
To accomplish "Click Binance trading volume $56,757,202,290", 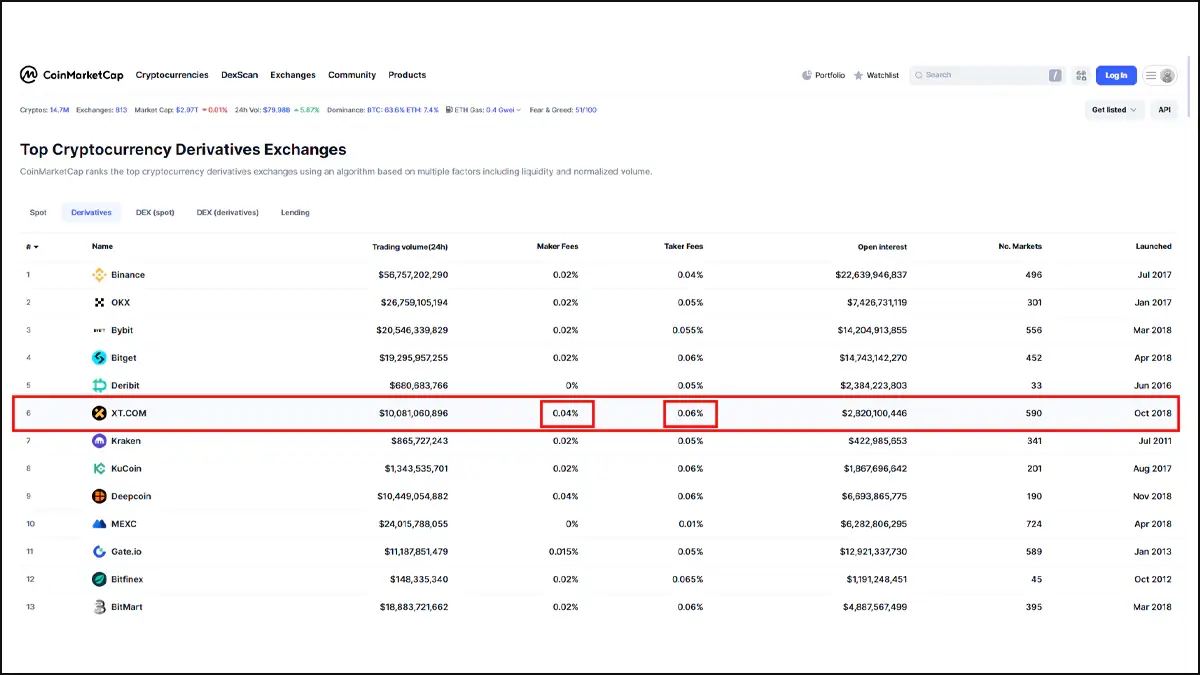I will pos(413,275).
